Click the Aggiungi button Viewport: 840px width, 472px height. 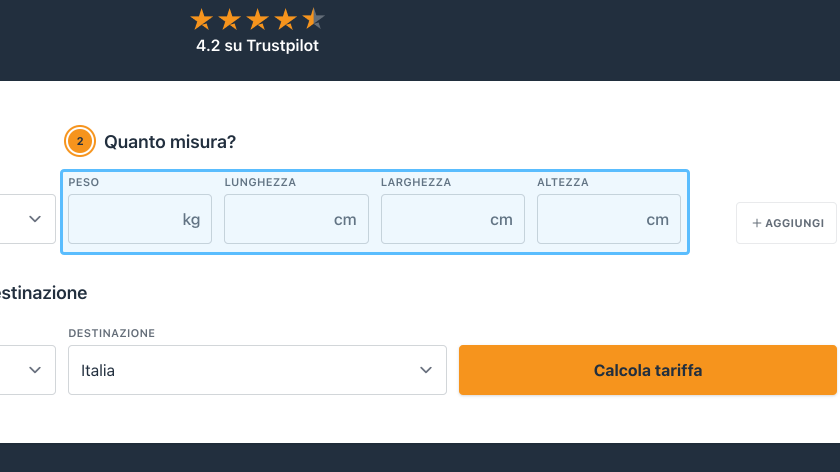click(786, 223)
